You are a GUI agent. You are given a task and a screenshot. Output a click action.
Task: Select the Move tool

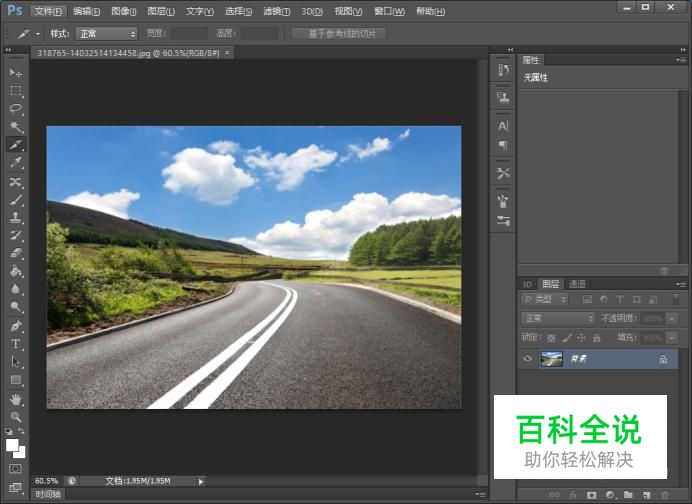pos(16,72)
